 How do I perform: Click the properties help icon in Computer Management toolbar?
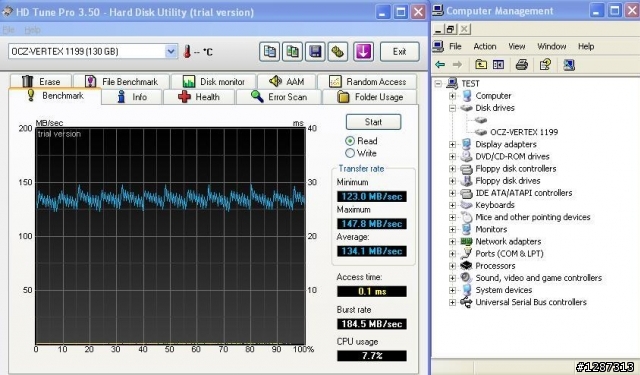point(545,64)
